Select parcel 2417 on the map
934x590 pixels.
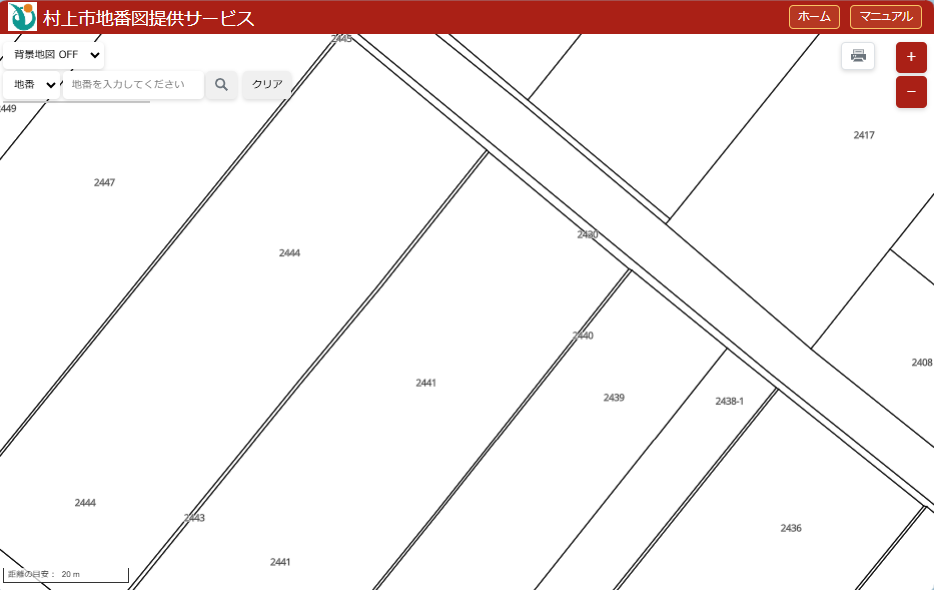[864, 135]
